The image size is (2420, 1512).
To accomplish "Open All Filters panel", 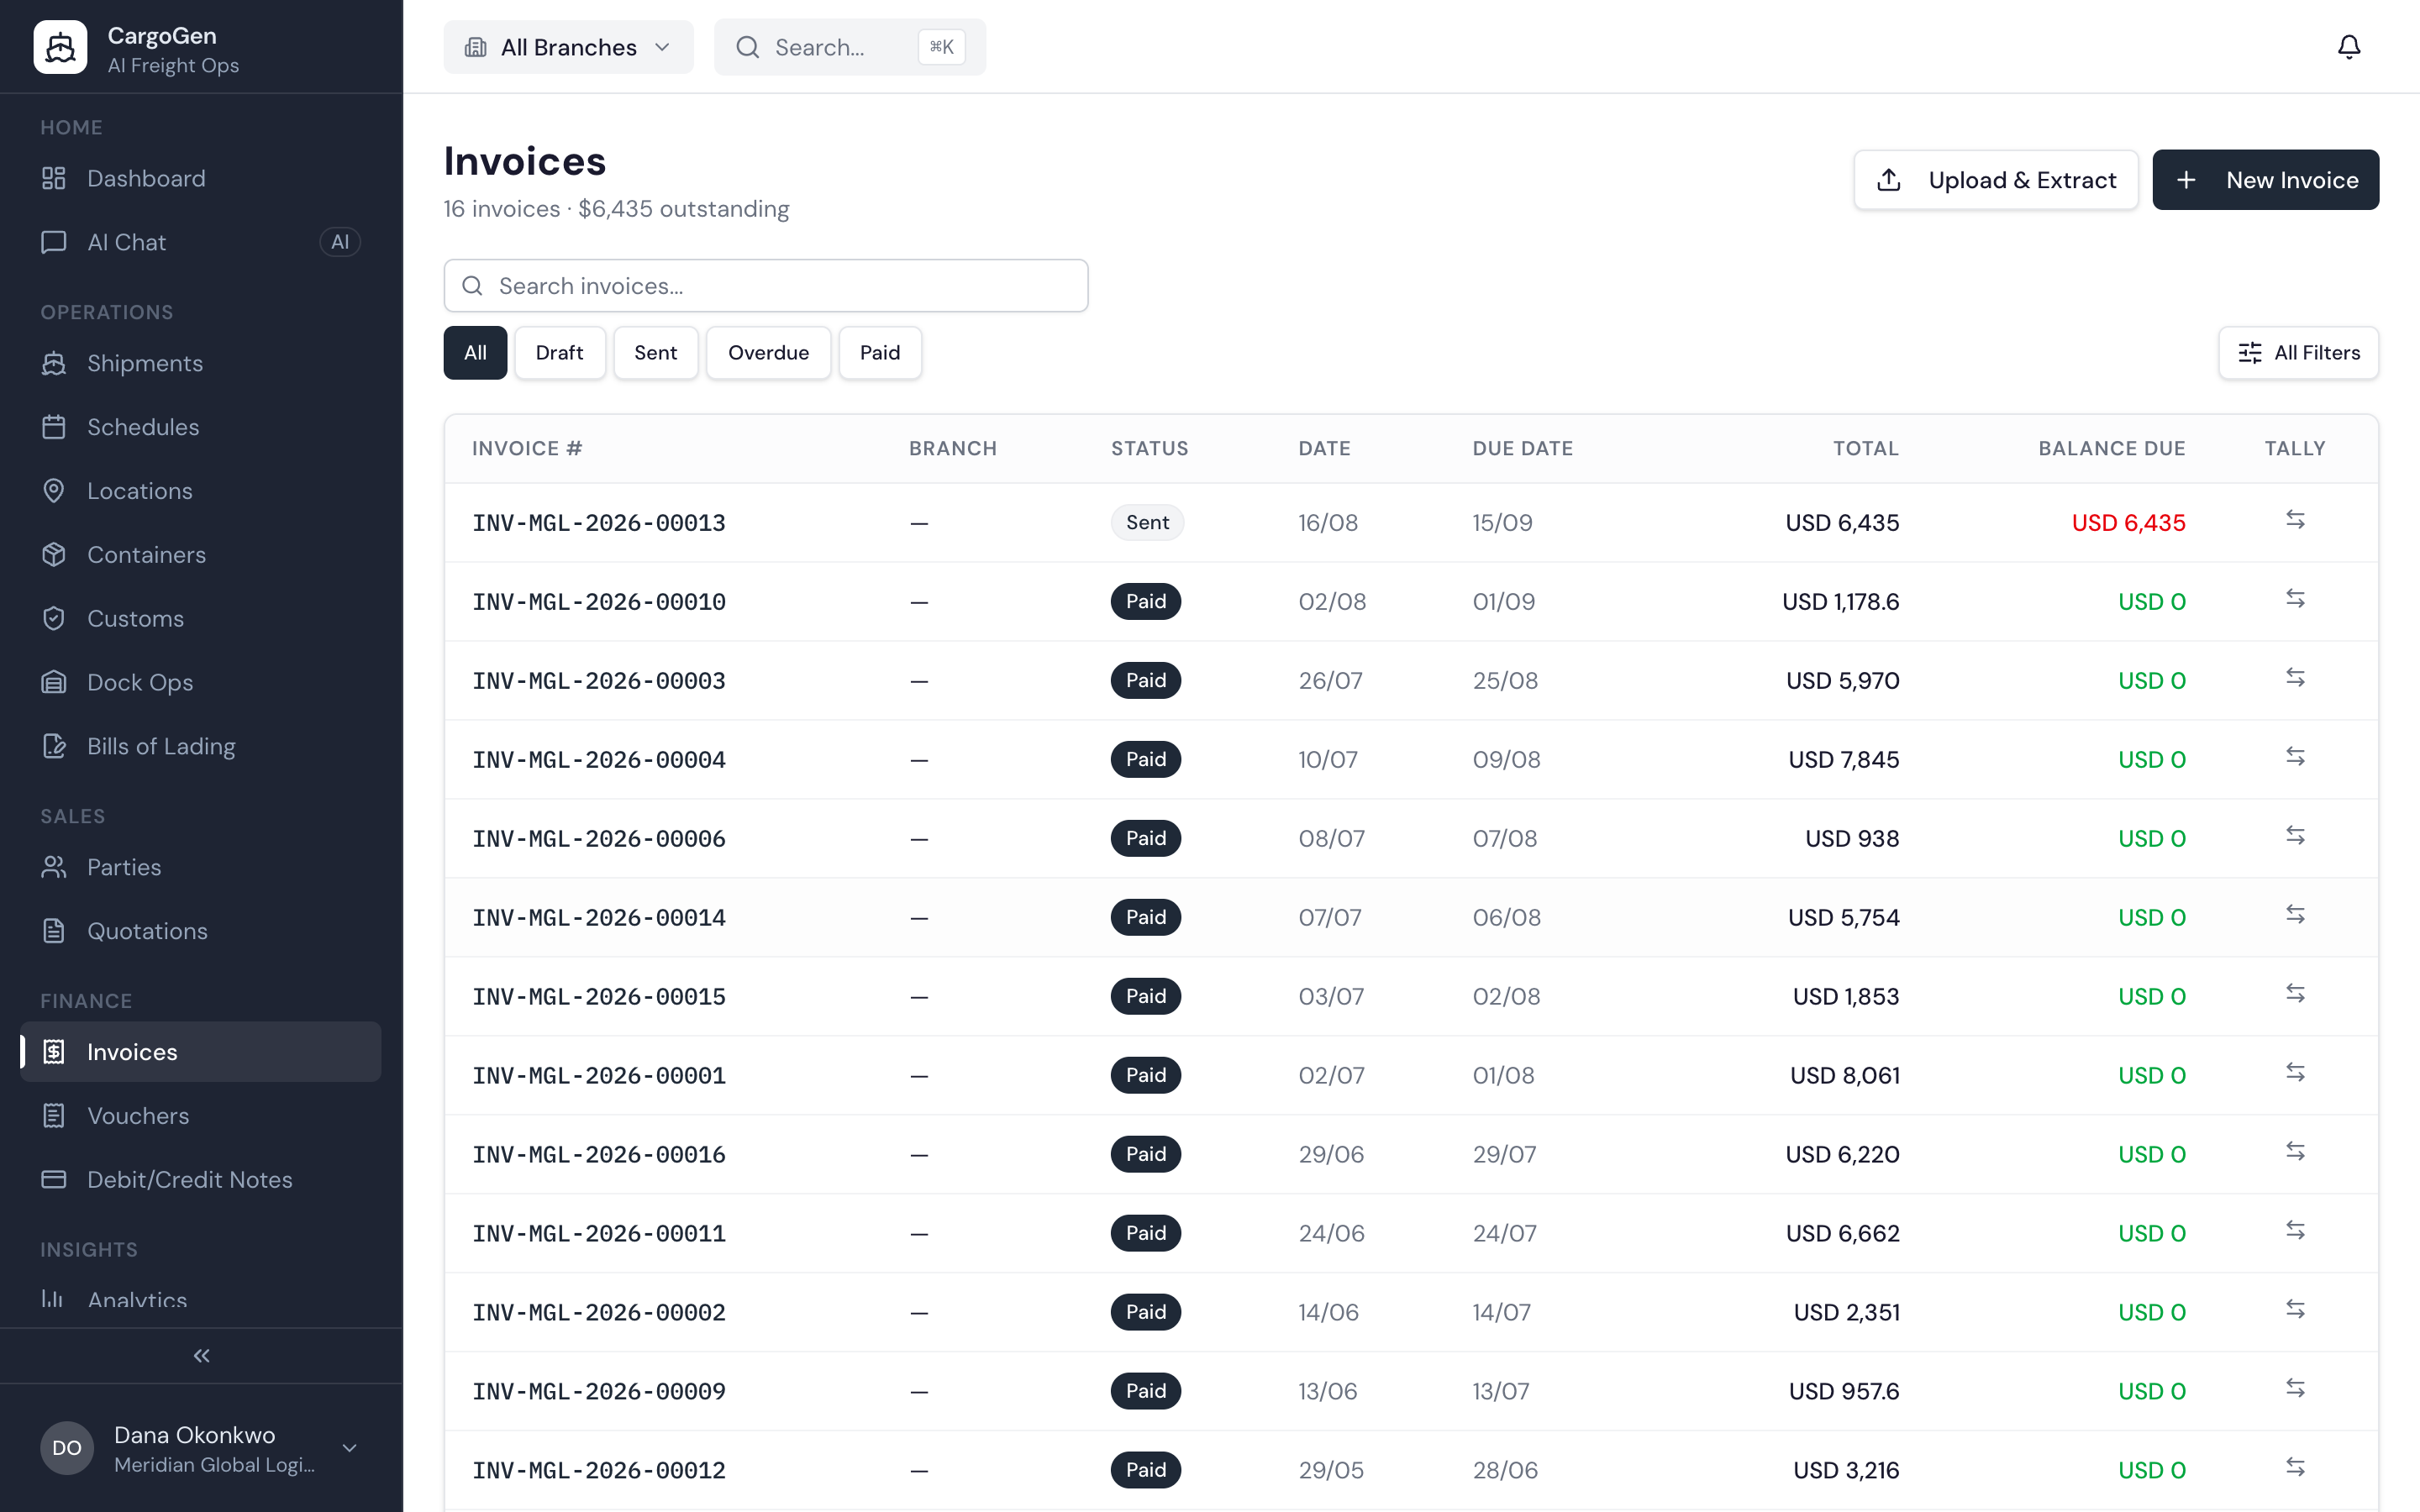I will (x=2298, y=353).
